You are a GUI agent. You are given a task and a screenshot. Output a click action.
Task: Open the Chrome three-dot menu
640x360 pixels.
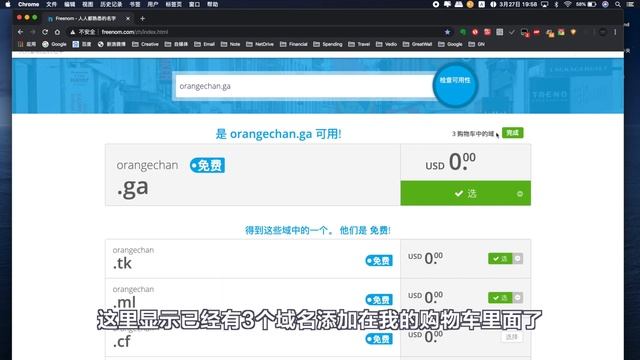pos(615,32)
